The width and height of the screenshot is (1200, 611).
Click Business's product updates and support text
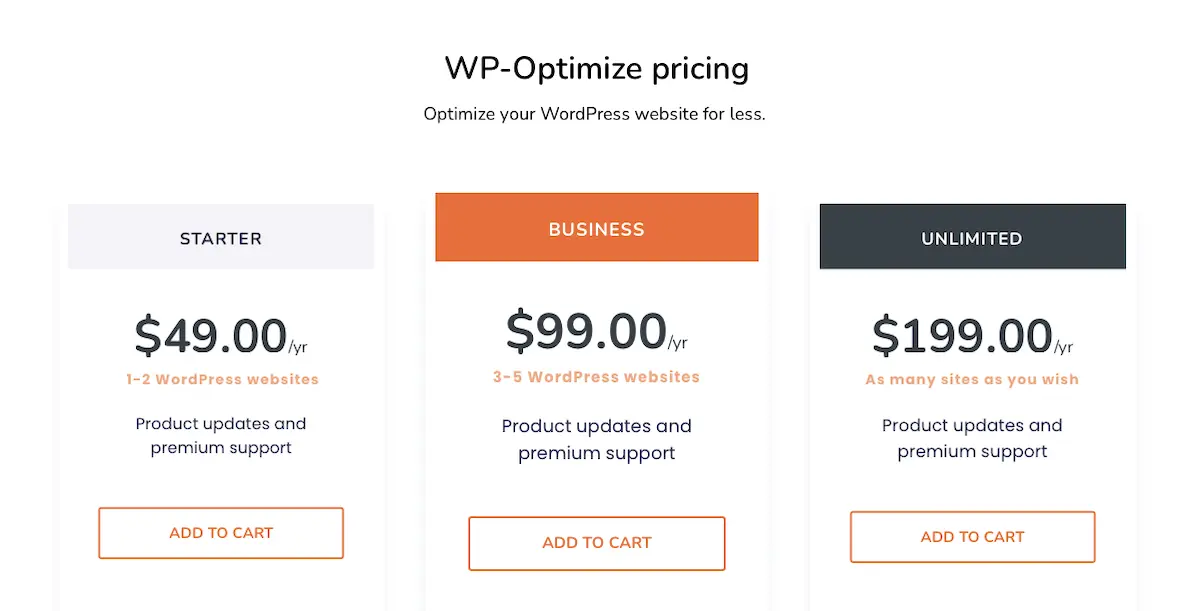tap(596, 439)
